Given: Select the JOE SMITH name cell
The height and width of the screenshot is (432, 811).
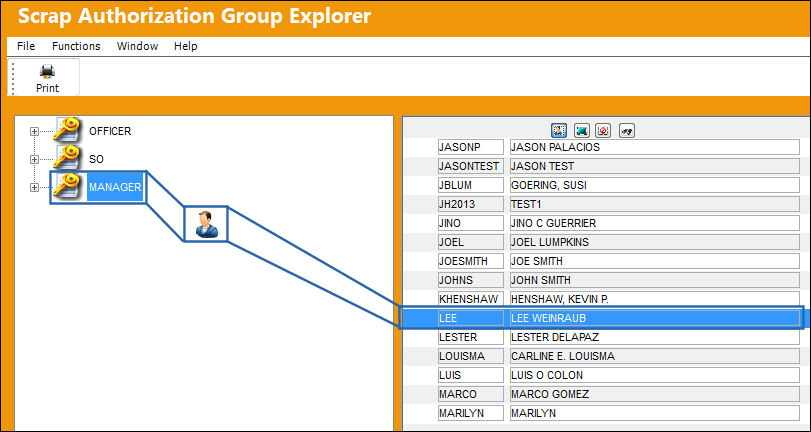Looking at the screenshot, I should (654, 261).
